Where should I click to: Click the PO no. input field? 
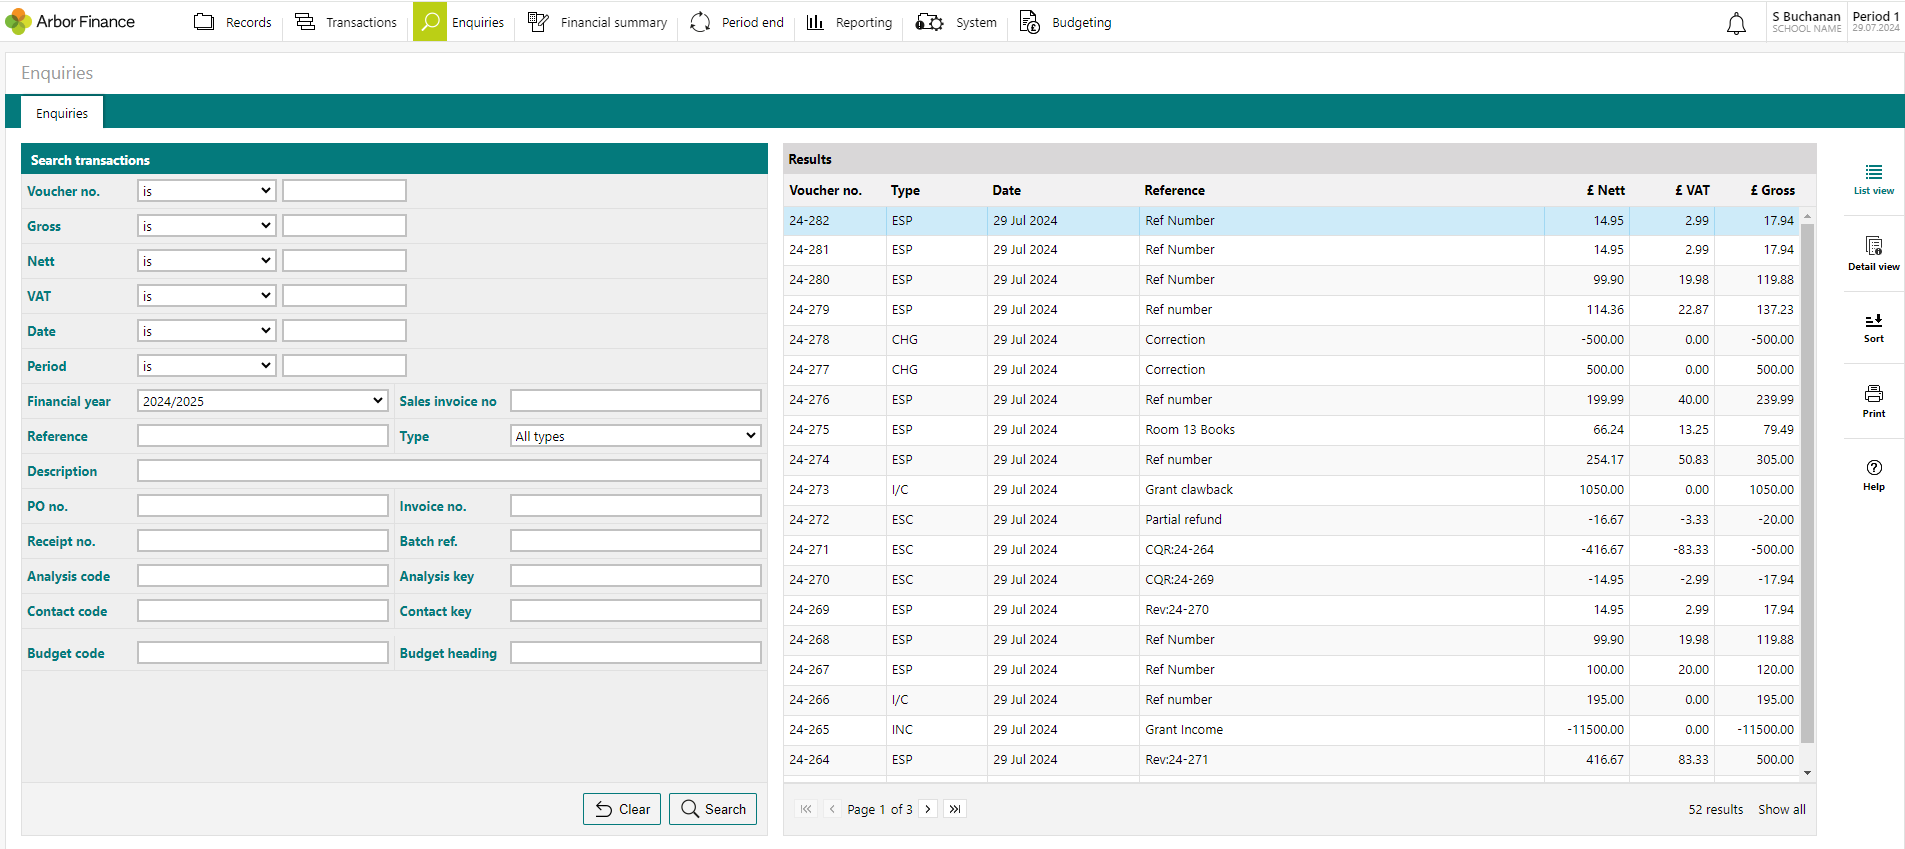point(262,506)
